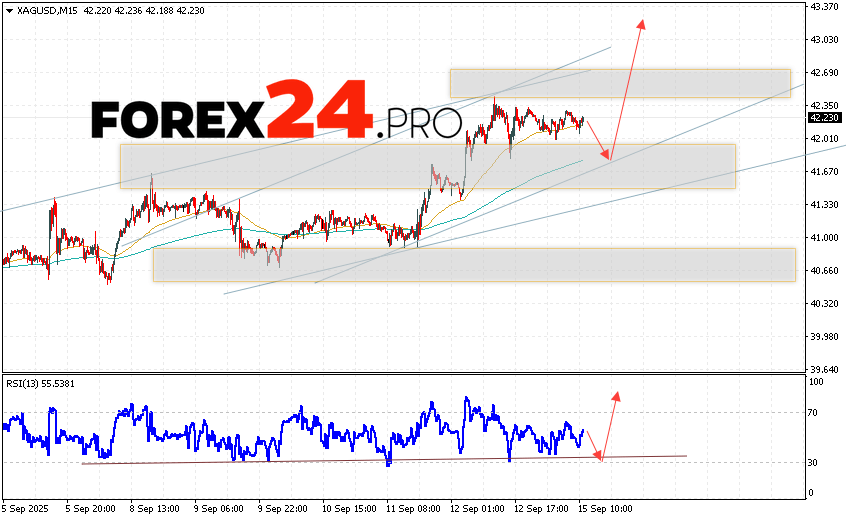
Task: Select the current price tag 42.230
Action: 826,117
